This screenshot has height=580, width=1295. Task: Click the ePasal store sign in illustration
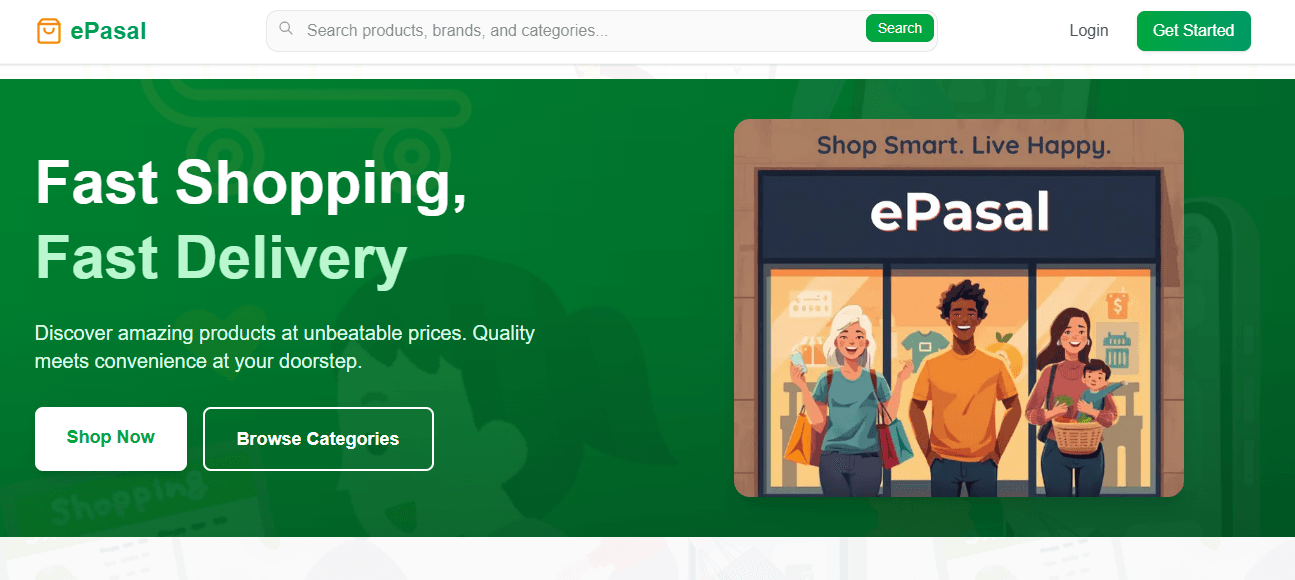pos(960,212)
